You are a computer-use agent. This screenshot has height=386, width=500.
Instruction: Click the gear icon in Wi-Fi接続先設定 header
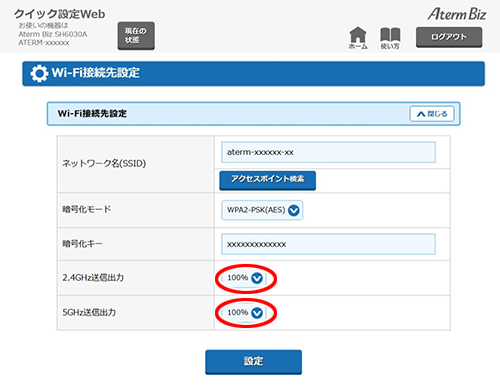(39, 73)
